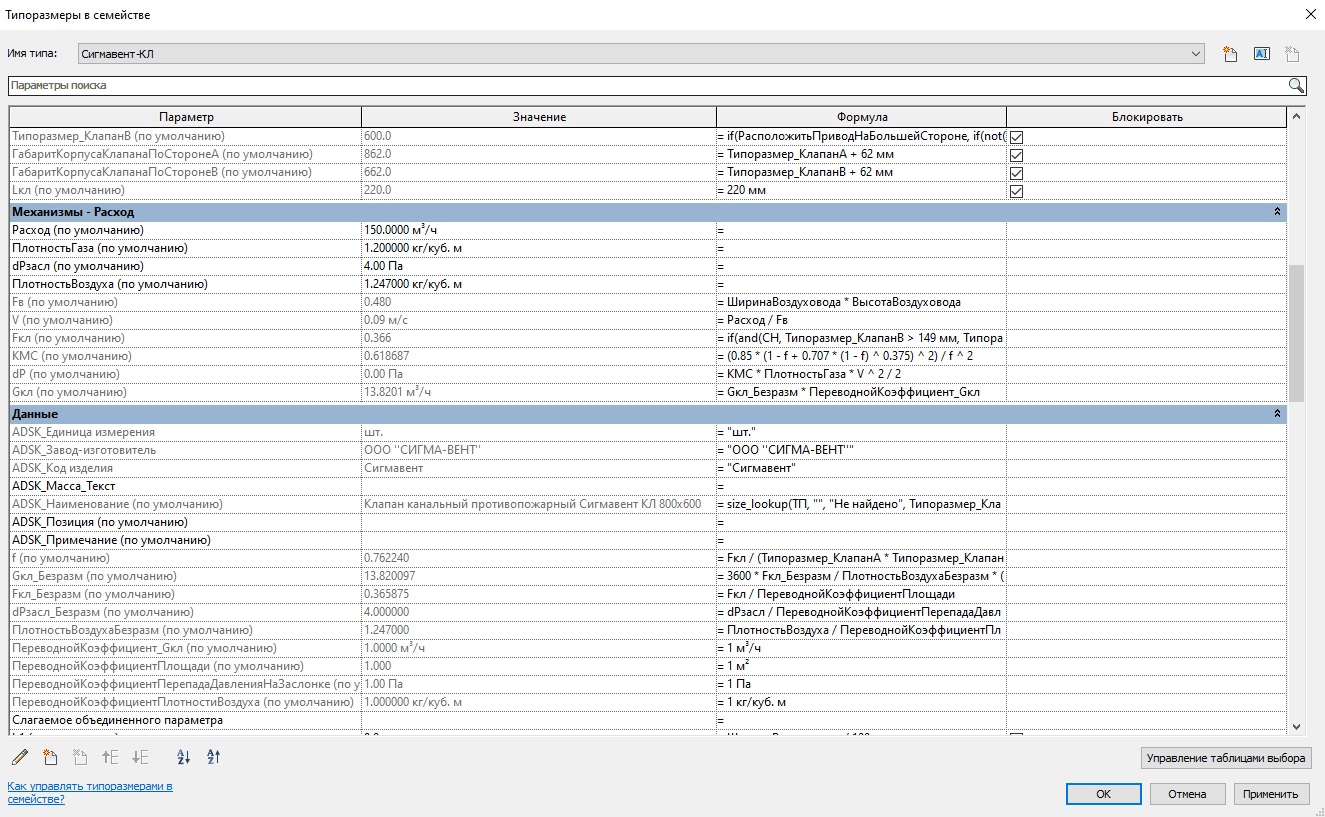The height and width of the screenshot is (817, 1325).
Task: Click the Move Parameter Up icon
Action: (111, 757)
